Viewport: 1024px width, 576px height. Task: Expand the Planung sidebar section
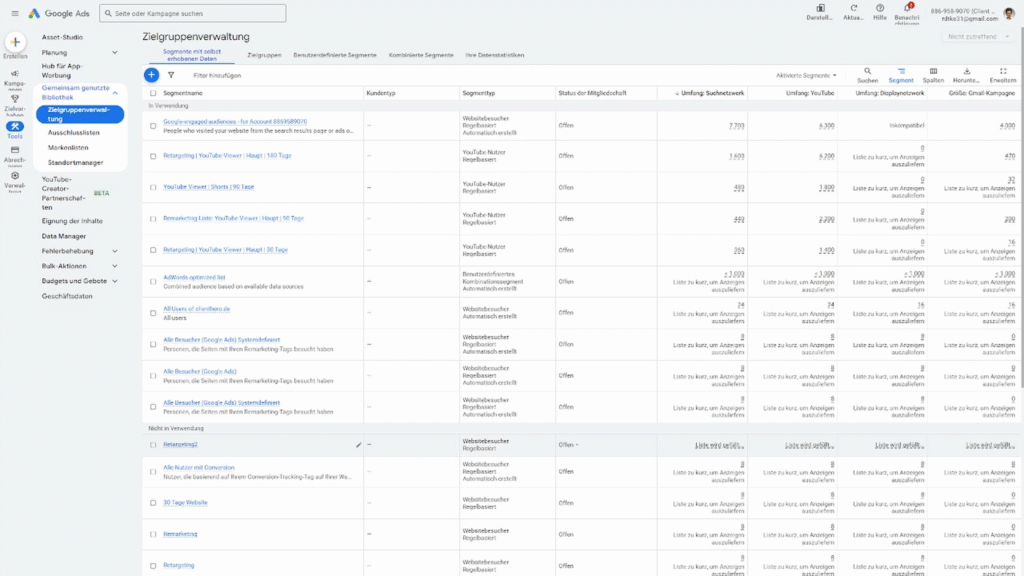click(x=115, y=52)
